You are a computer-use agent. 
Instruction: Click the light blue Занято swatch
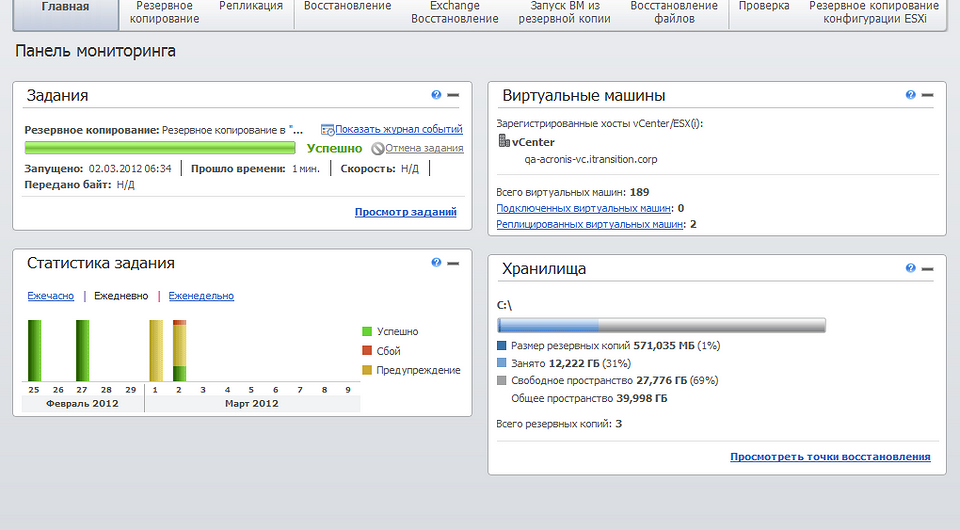(x=501, y=363)
